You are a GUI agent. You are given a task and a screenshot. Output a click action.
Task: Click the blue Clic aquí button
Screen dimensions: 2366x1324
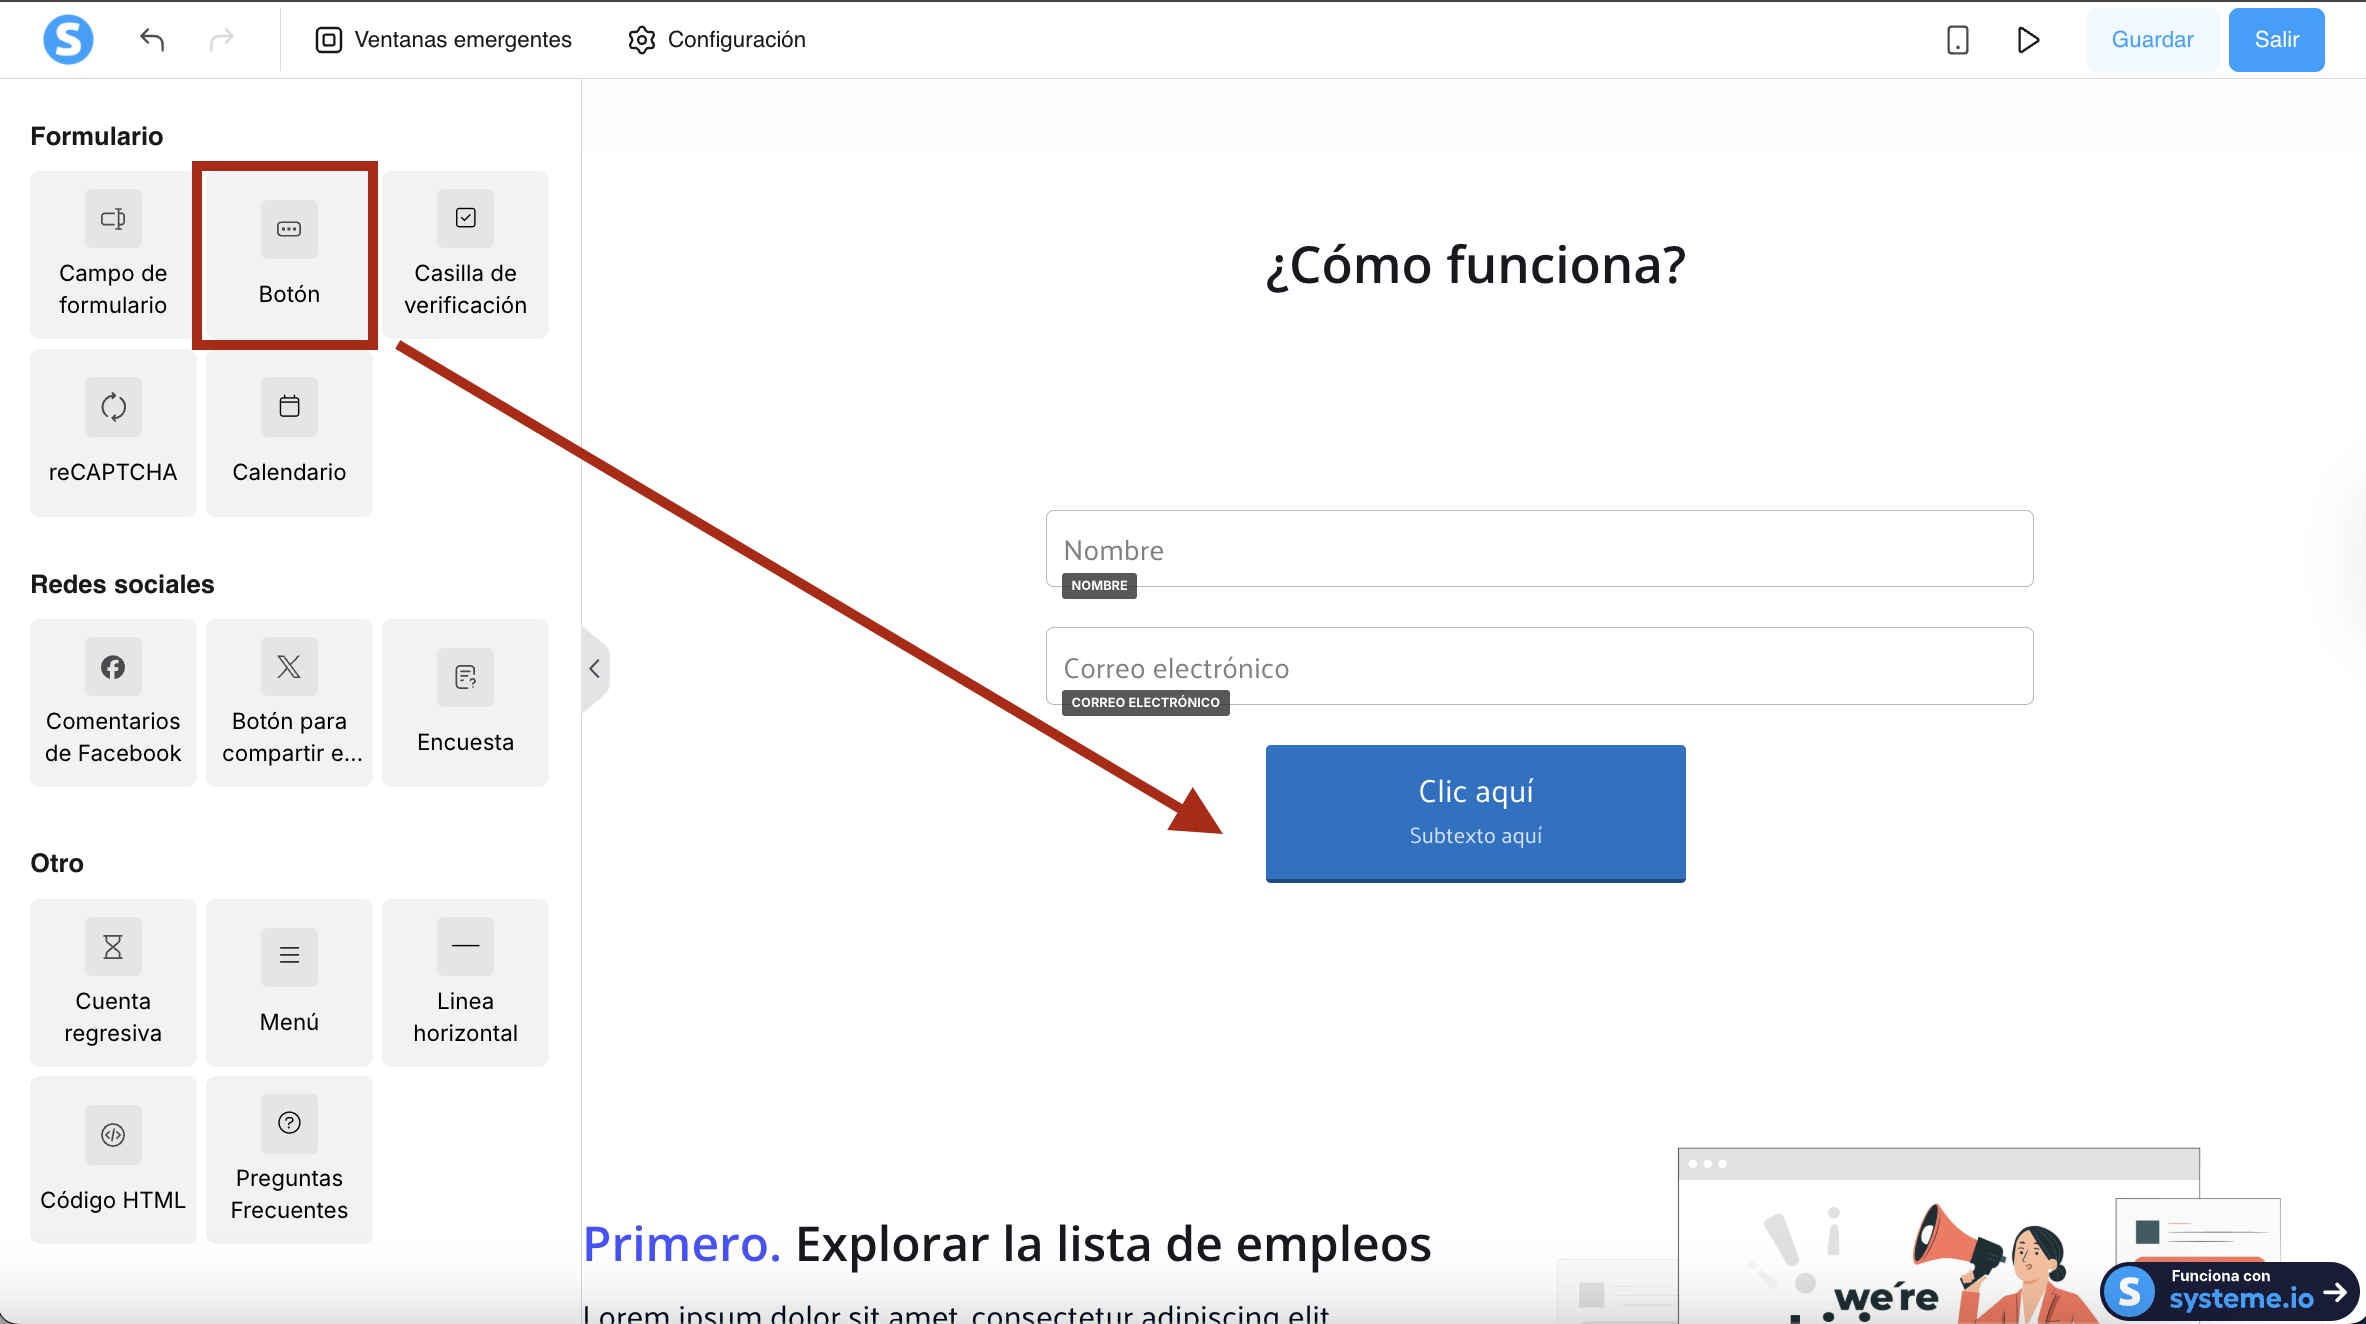click(1475, 812)
